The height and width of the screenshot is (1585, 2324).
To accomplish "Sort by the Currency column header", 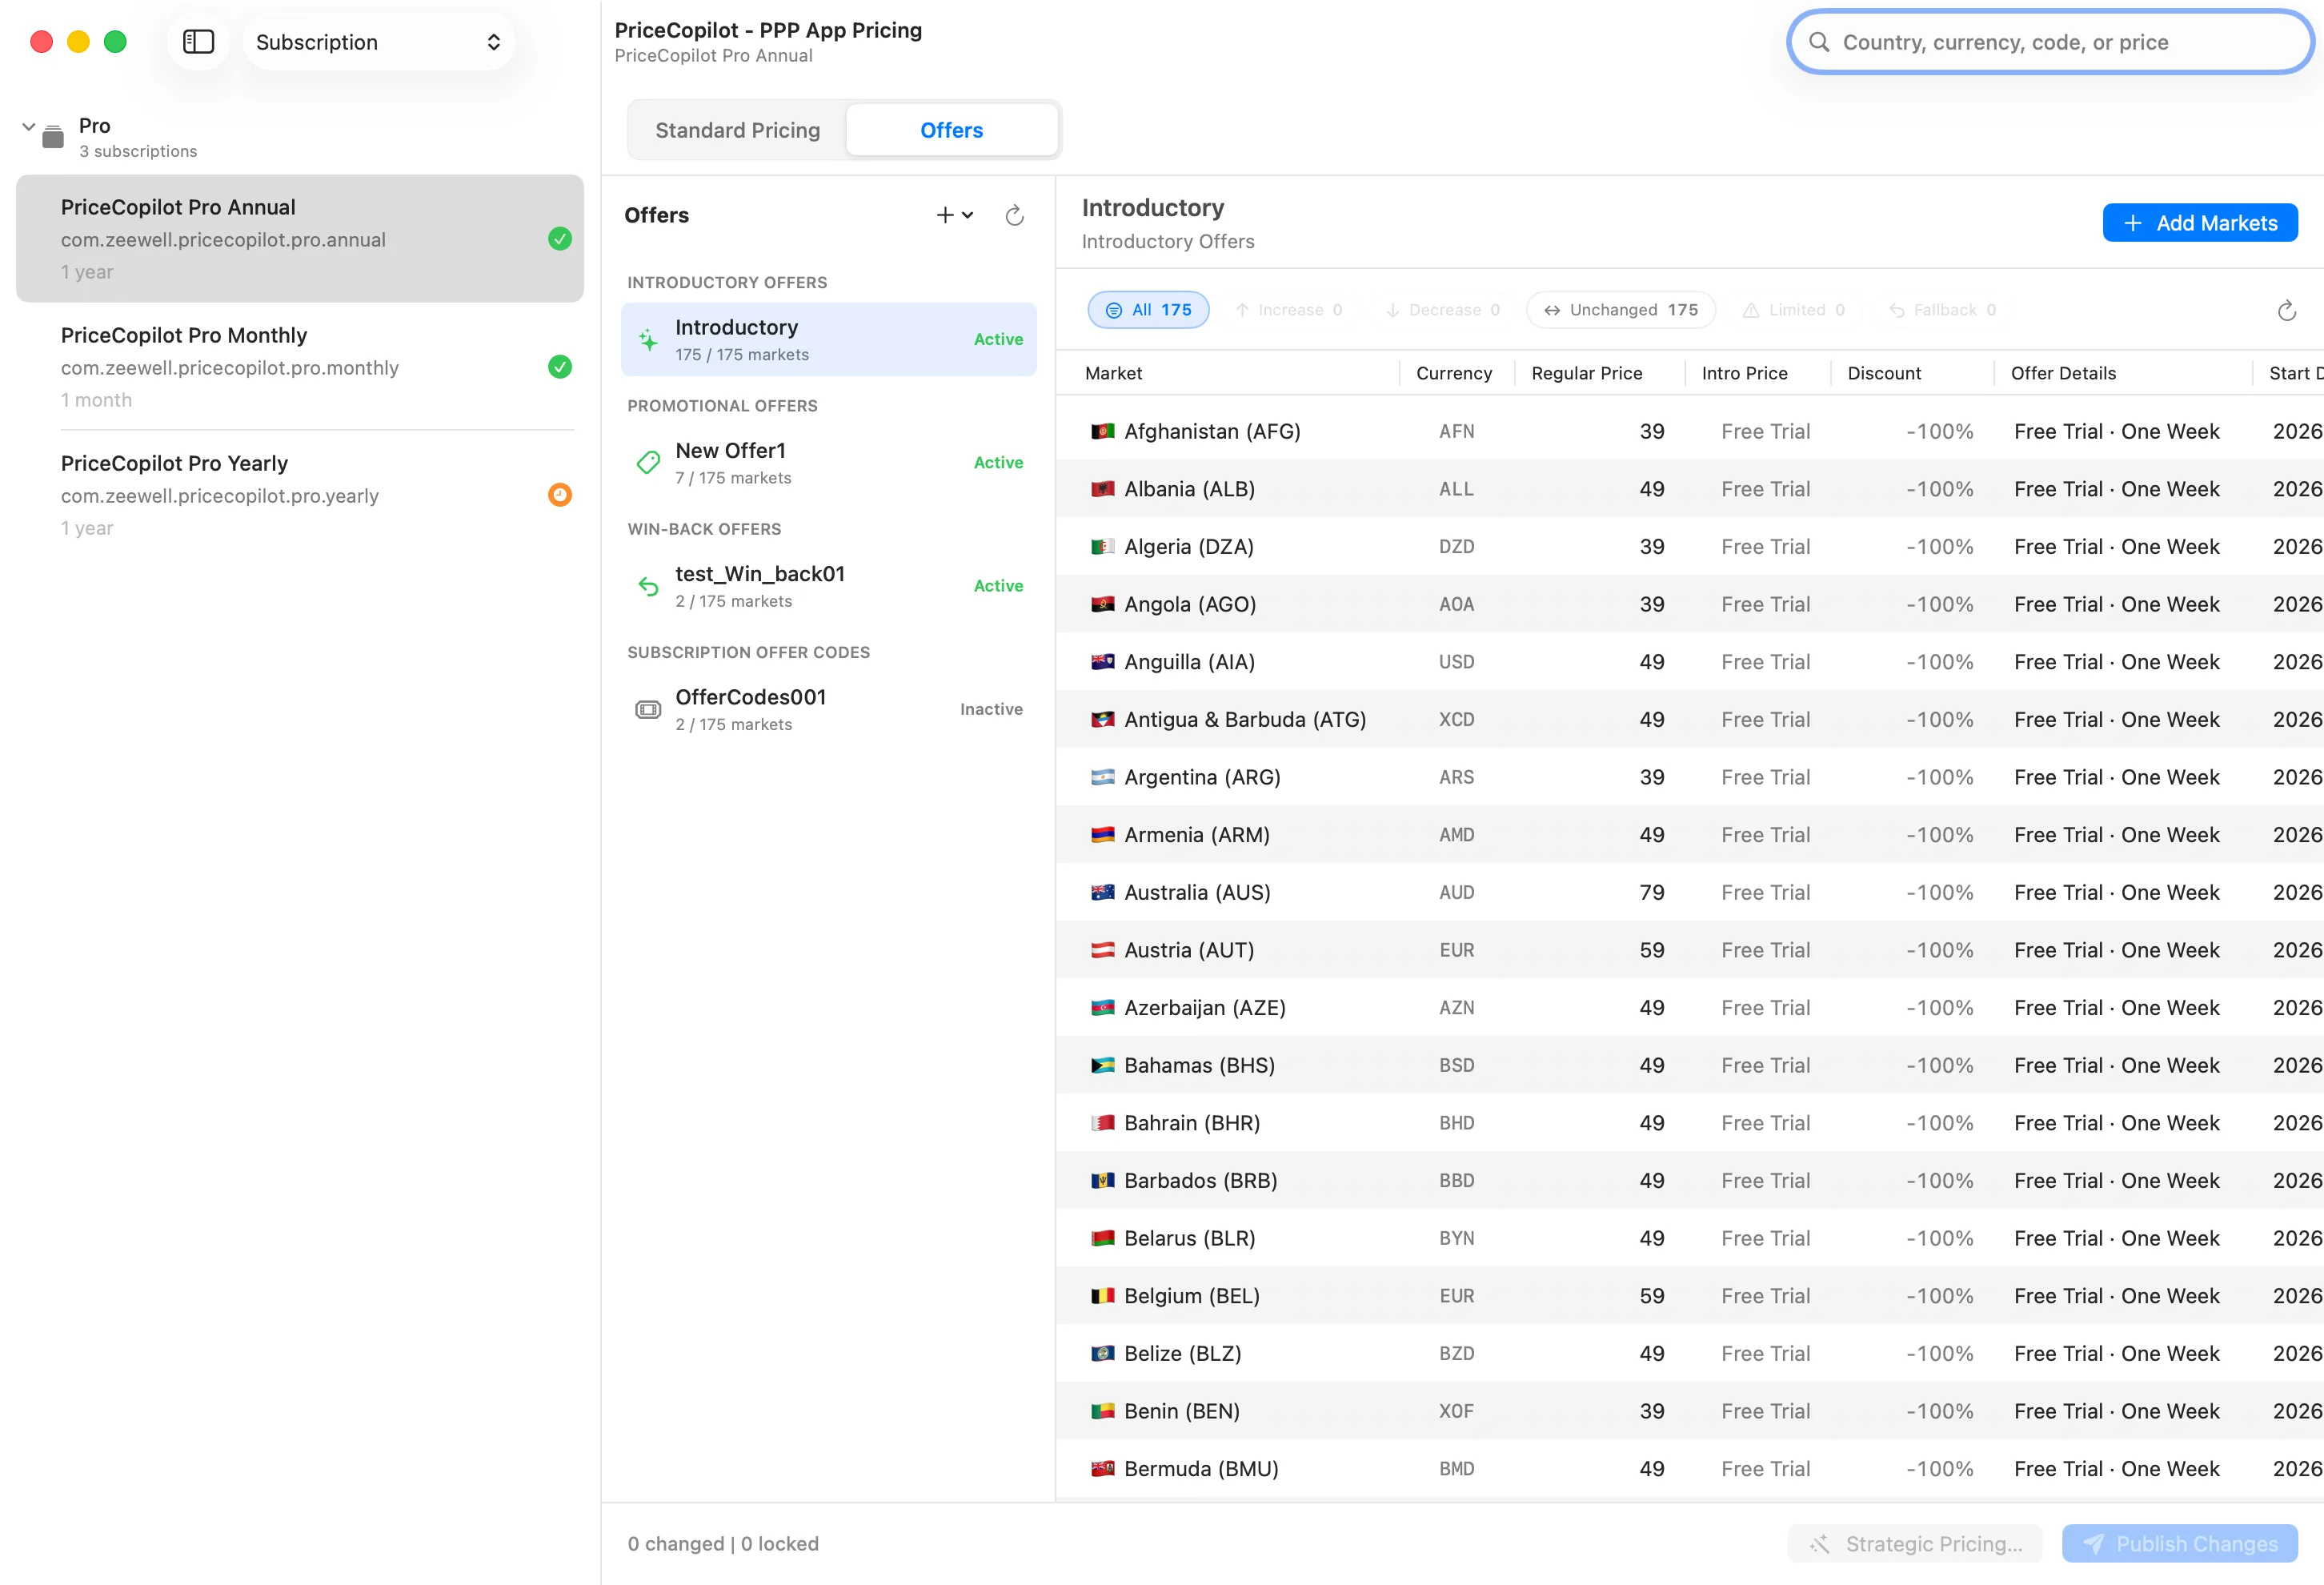I will 1454,373.
